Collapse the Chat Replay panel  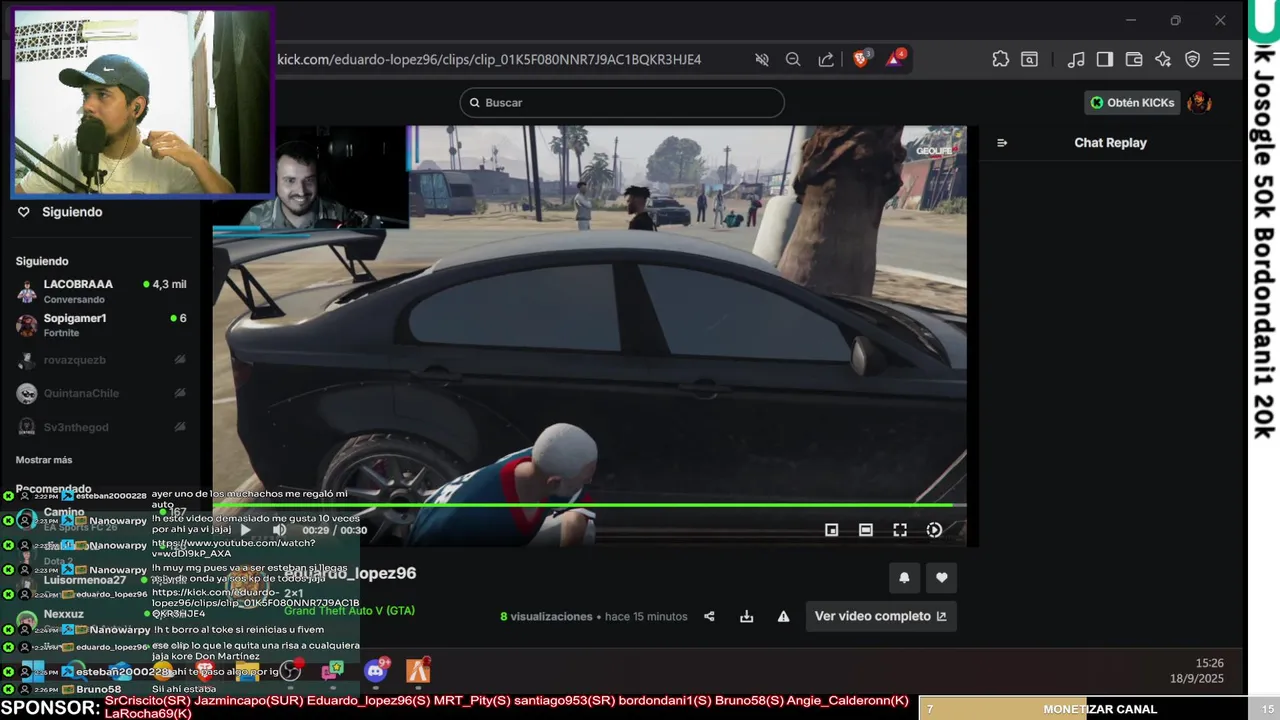[1002, 143]
